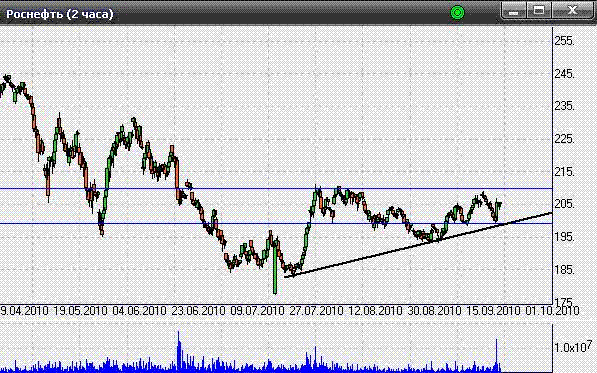Viewport: 597px width, 373px height.
Task: Click the green circular indicator icon
Action: [x=457, y=13]
